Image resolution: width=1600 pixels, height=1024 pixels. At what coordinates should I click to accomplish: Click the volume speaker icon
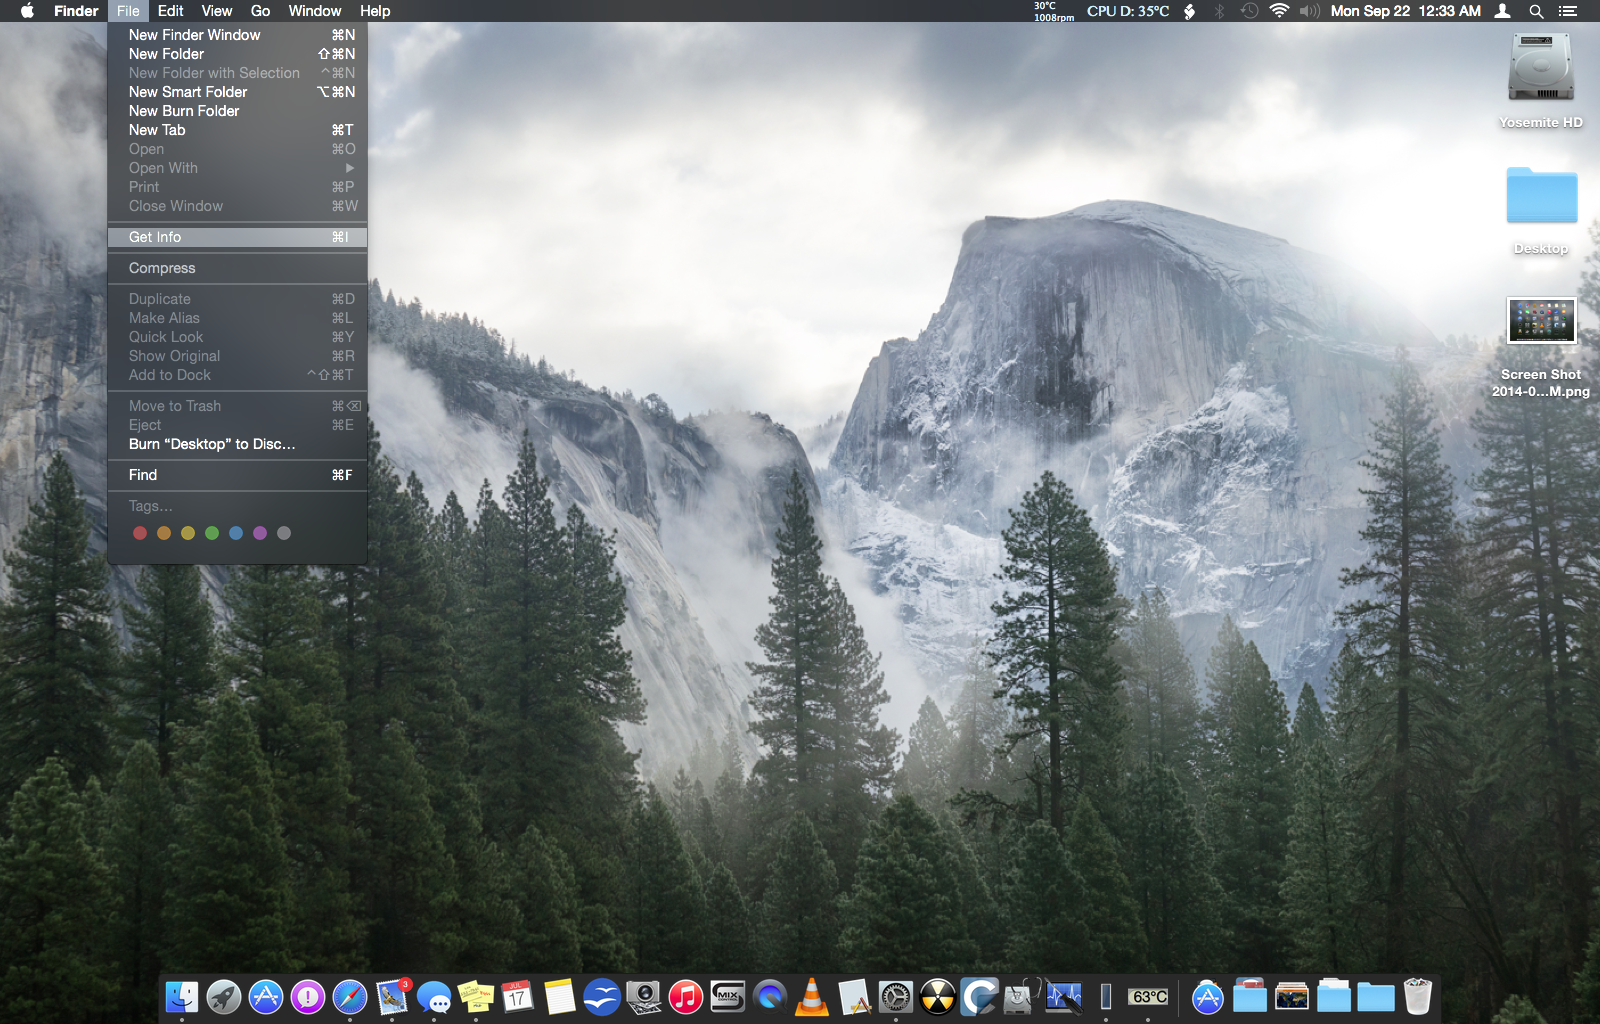pyautogui.click(x=1310, y=11)
